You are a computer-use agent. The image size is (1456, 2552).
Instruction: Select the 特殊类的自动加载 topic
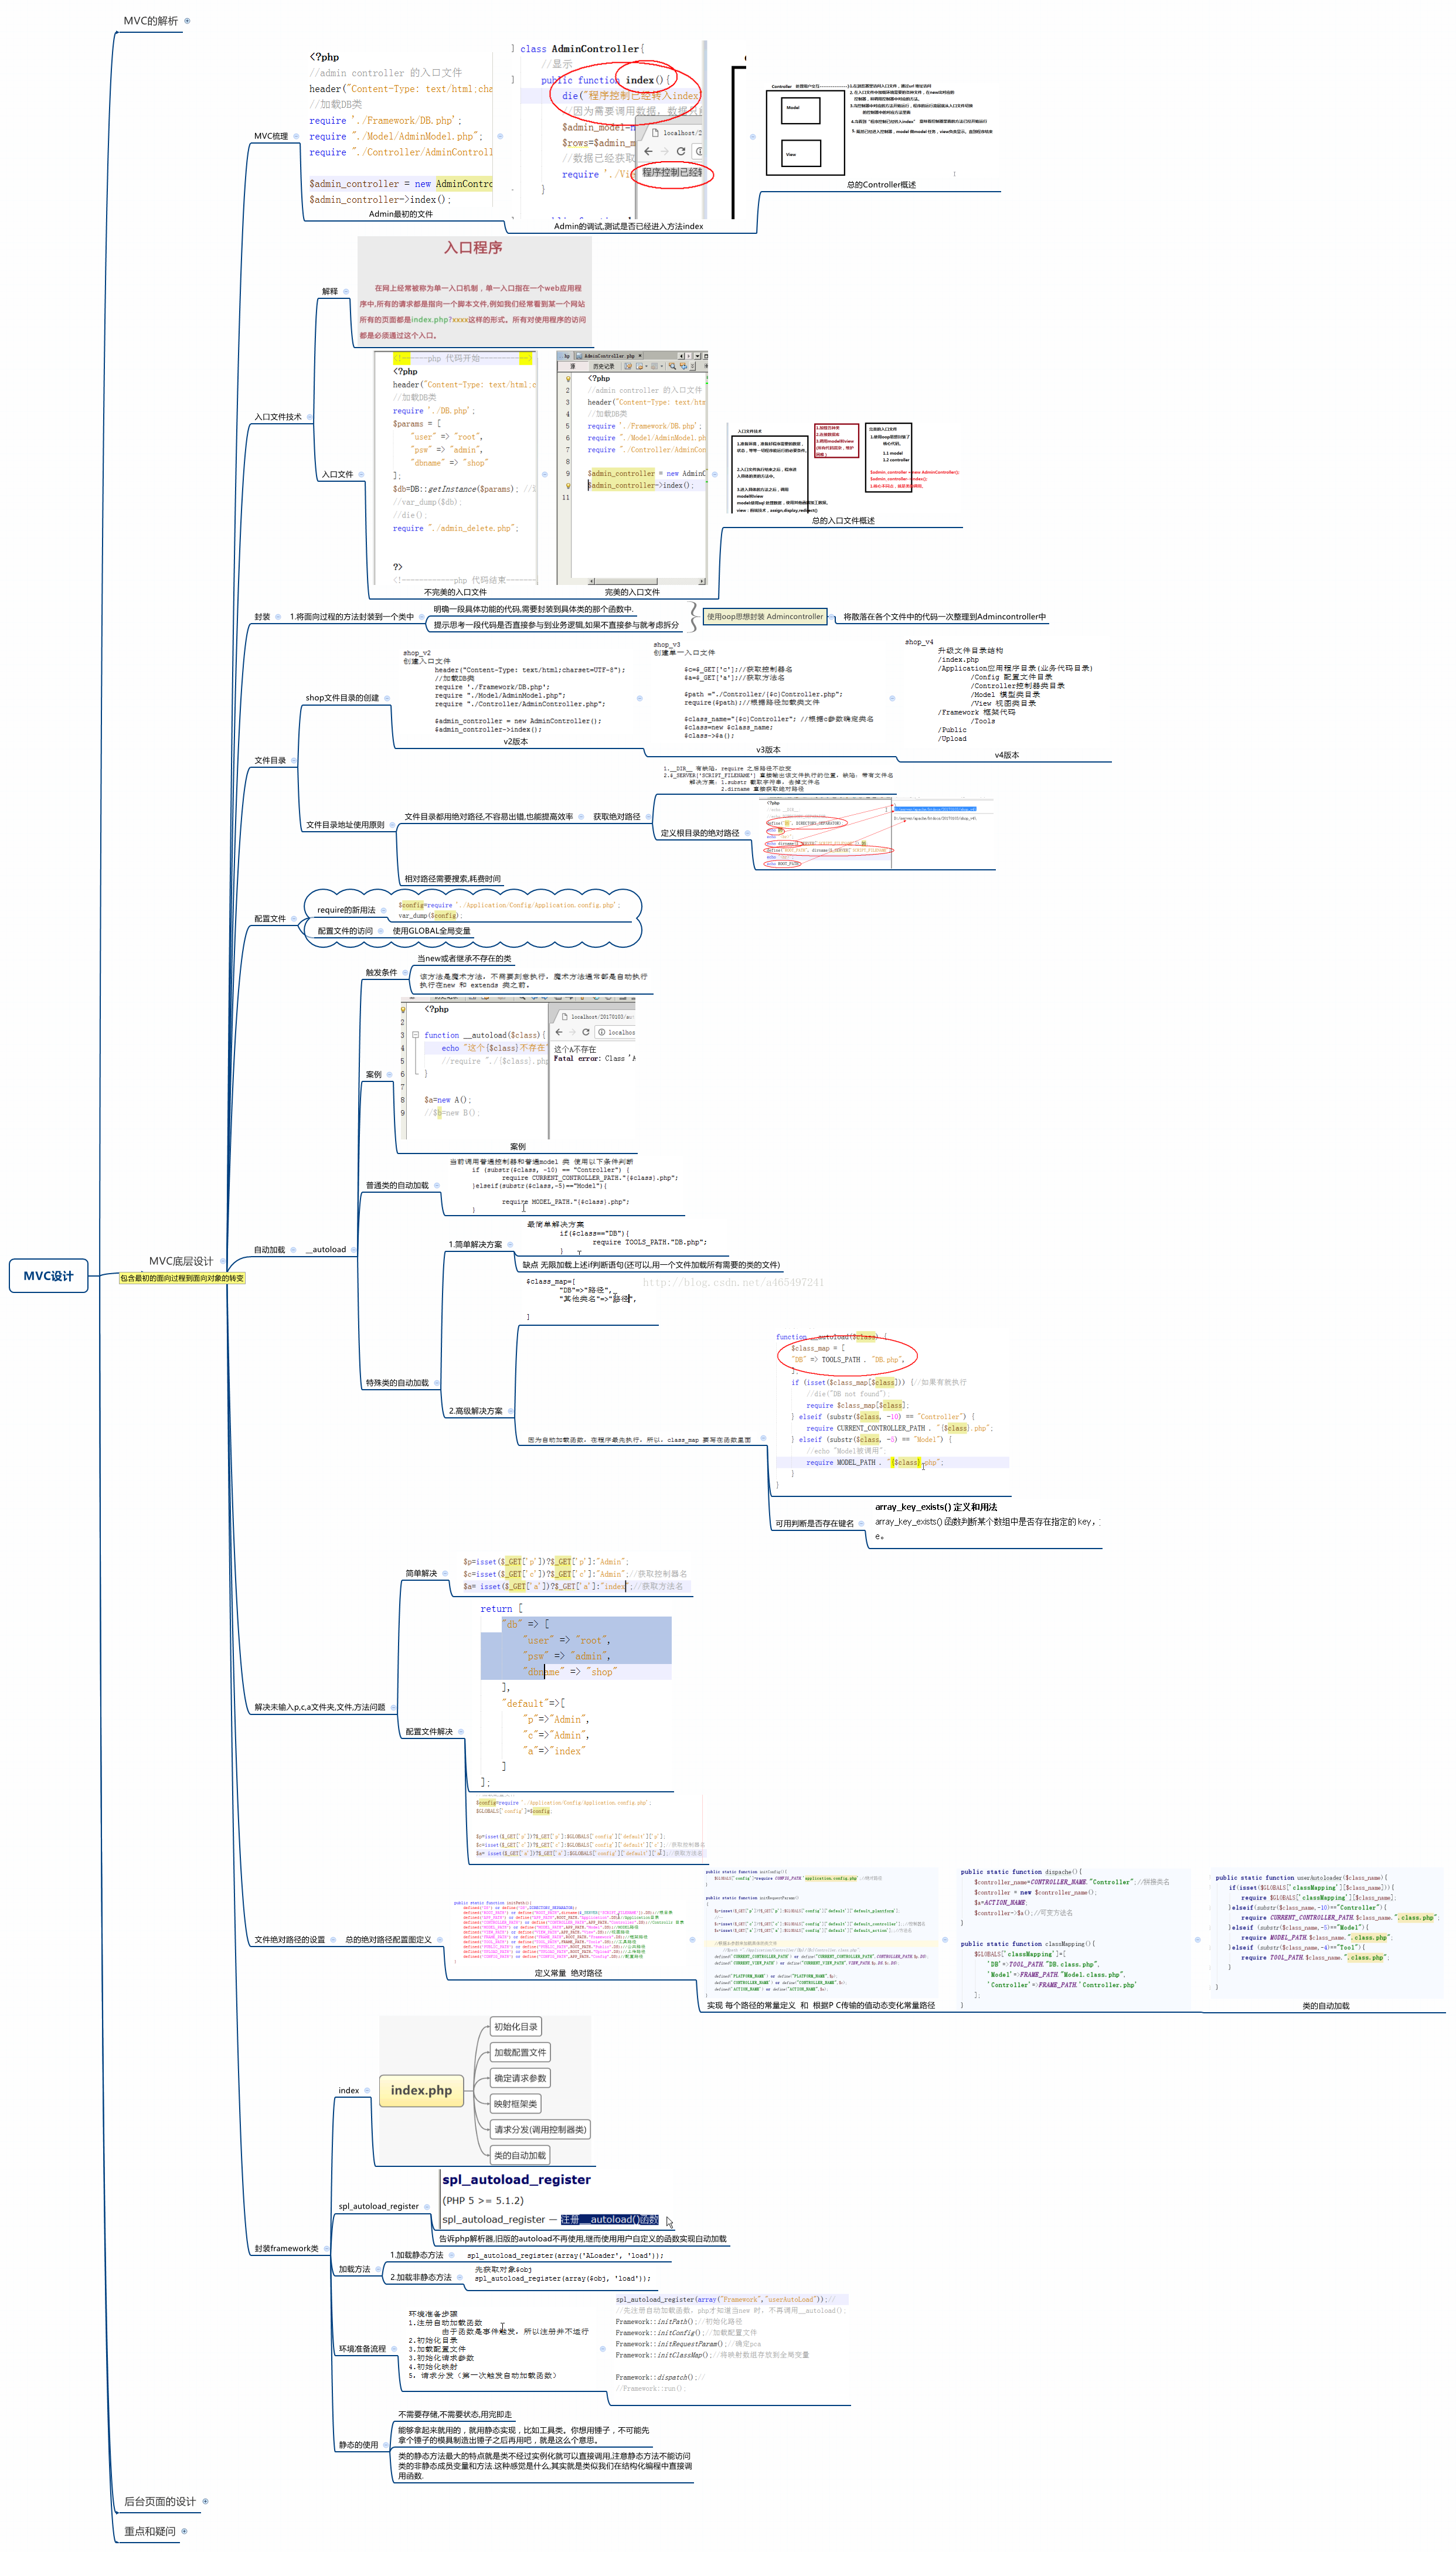point(397,1383)
